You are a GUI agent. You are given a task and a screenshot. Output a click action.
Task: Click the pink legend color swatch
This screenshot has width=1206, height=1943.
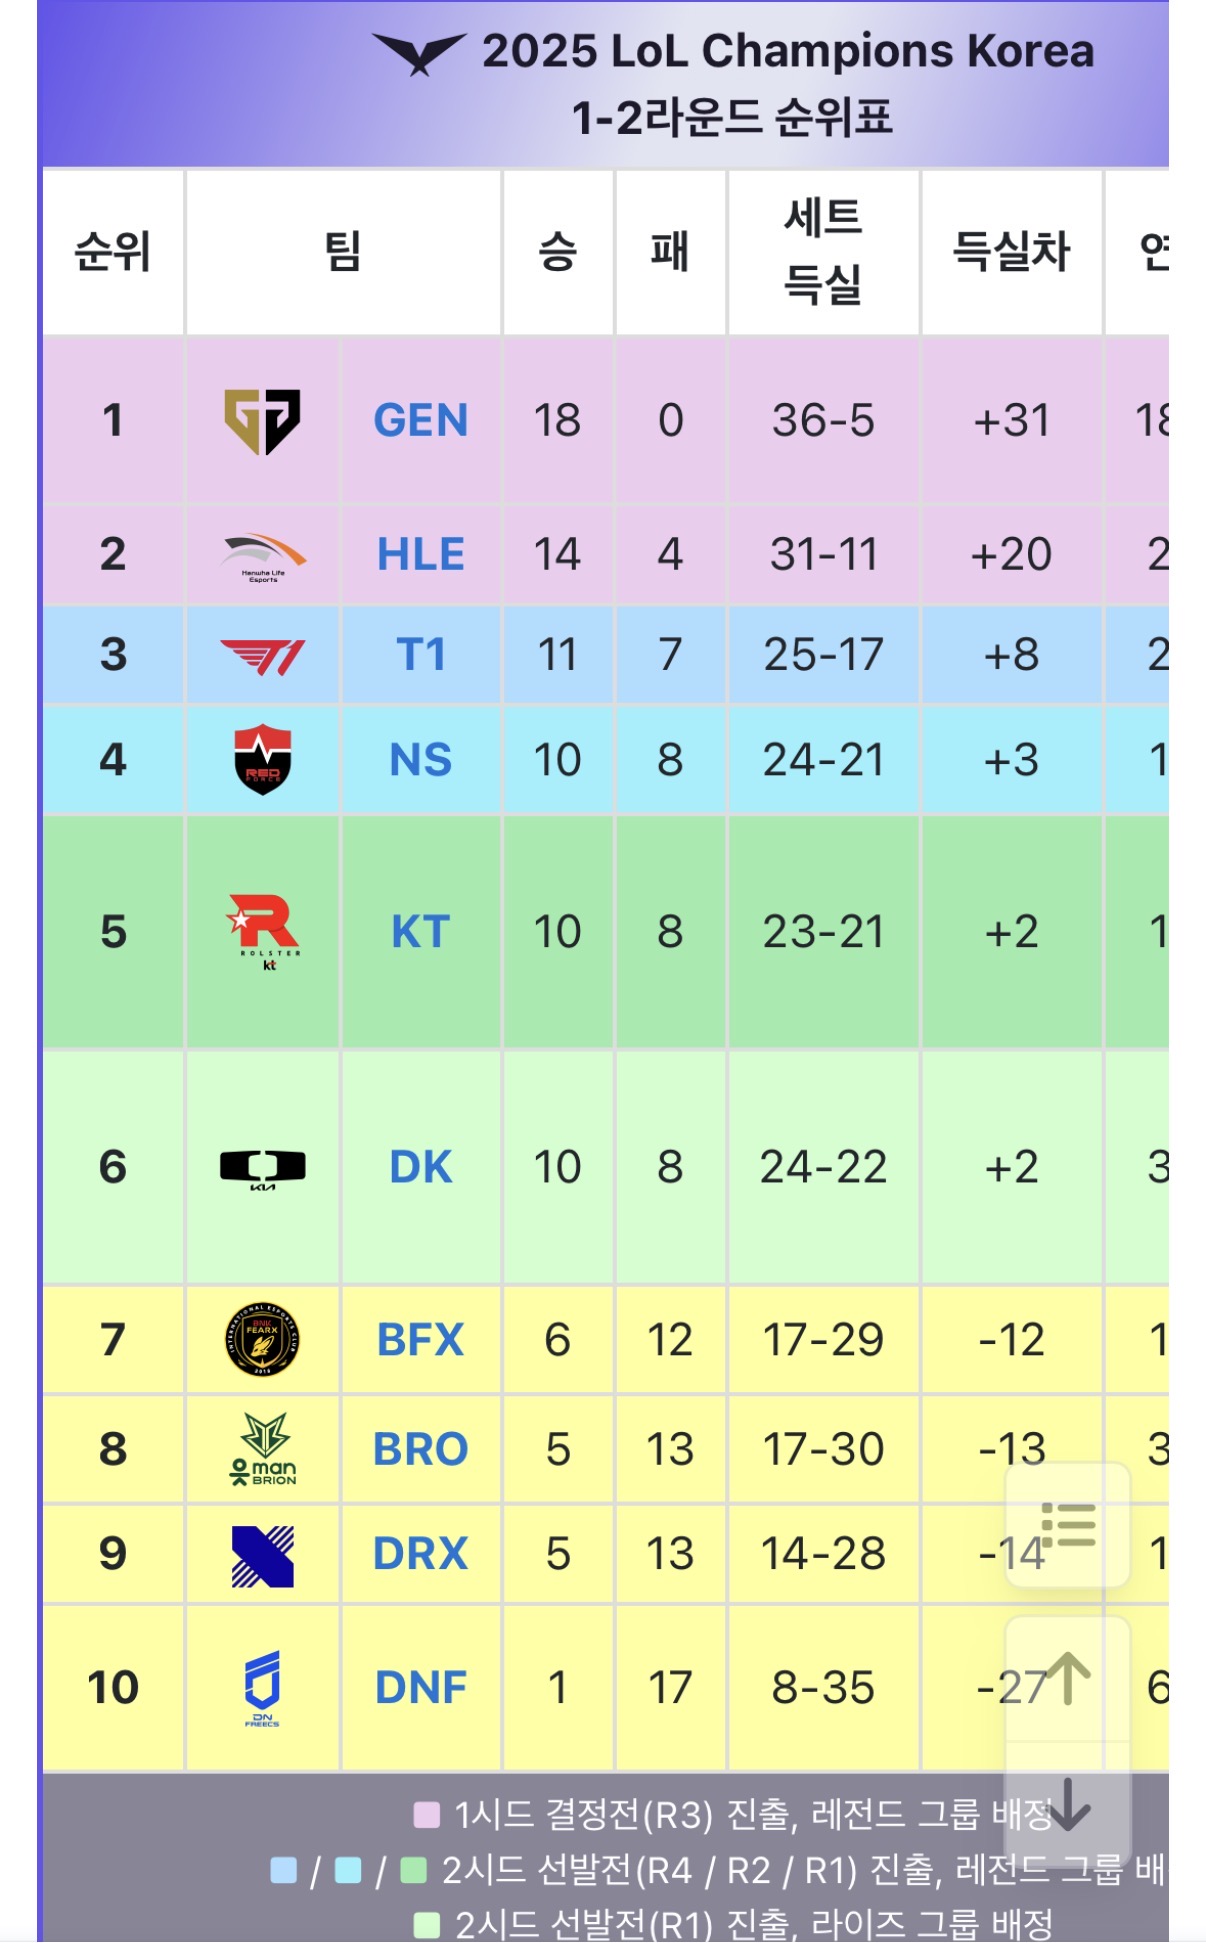[427, 1815]
